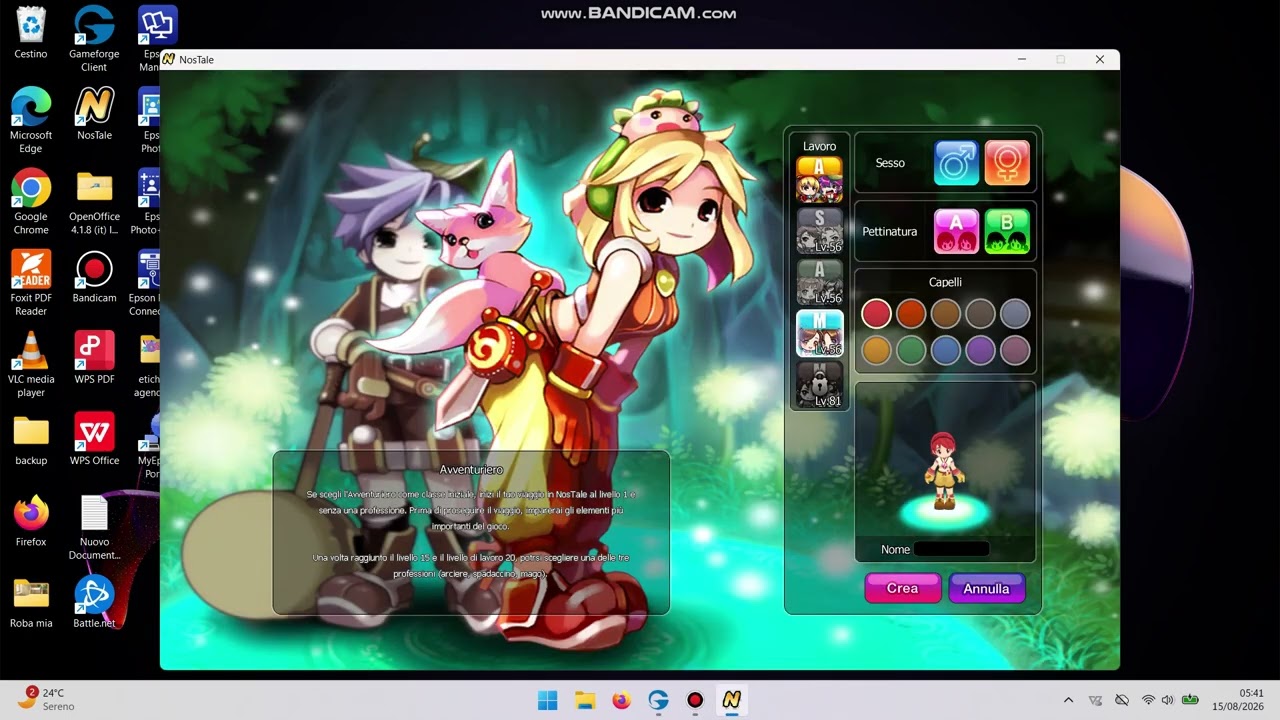Select the locked Lv.81 class icon
The height and width of the screenshot is (720, 1280).
click(x=819, y=385)
